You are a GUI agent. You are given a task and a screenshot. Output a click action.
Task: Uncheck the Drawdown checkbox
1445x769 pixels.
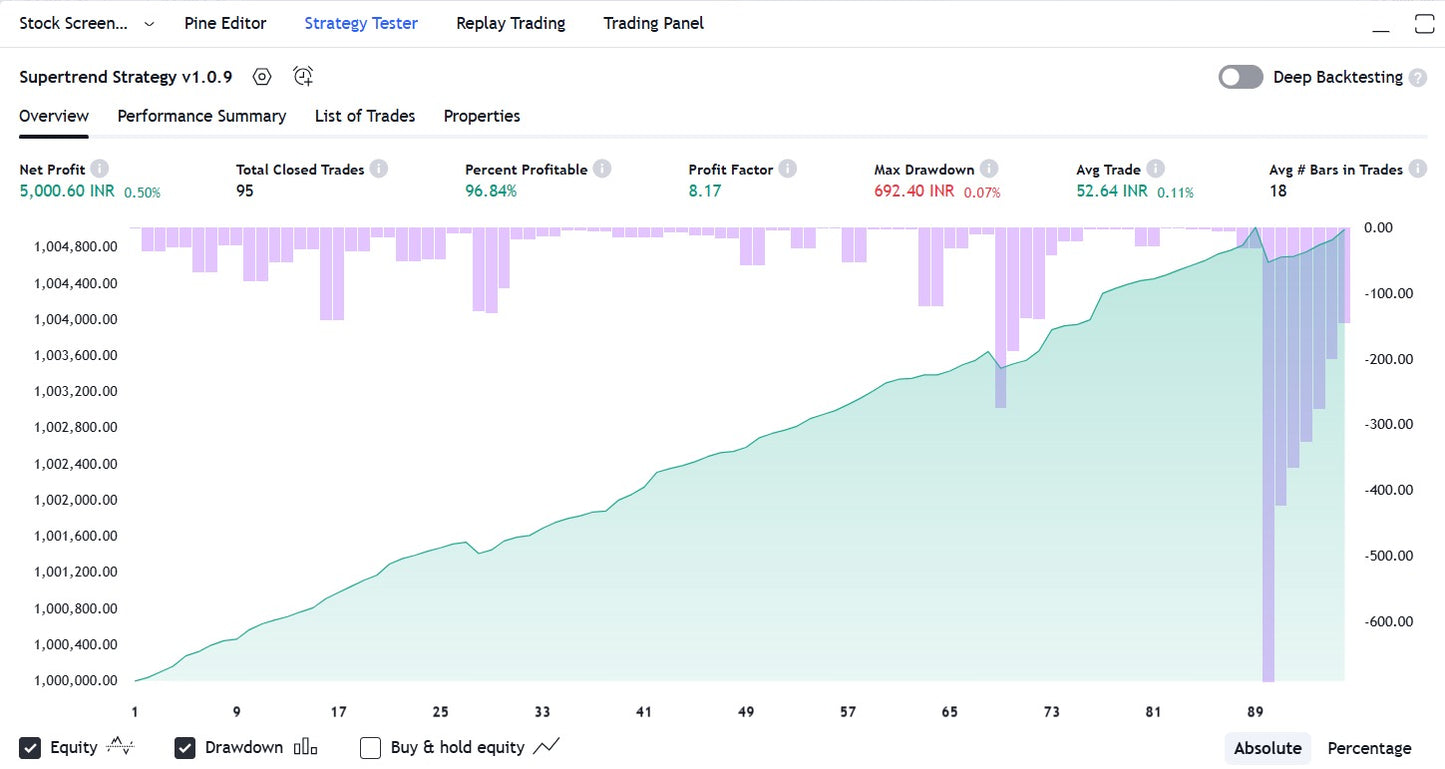click(x=185, y=747)
